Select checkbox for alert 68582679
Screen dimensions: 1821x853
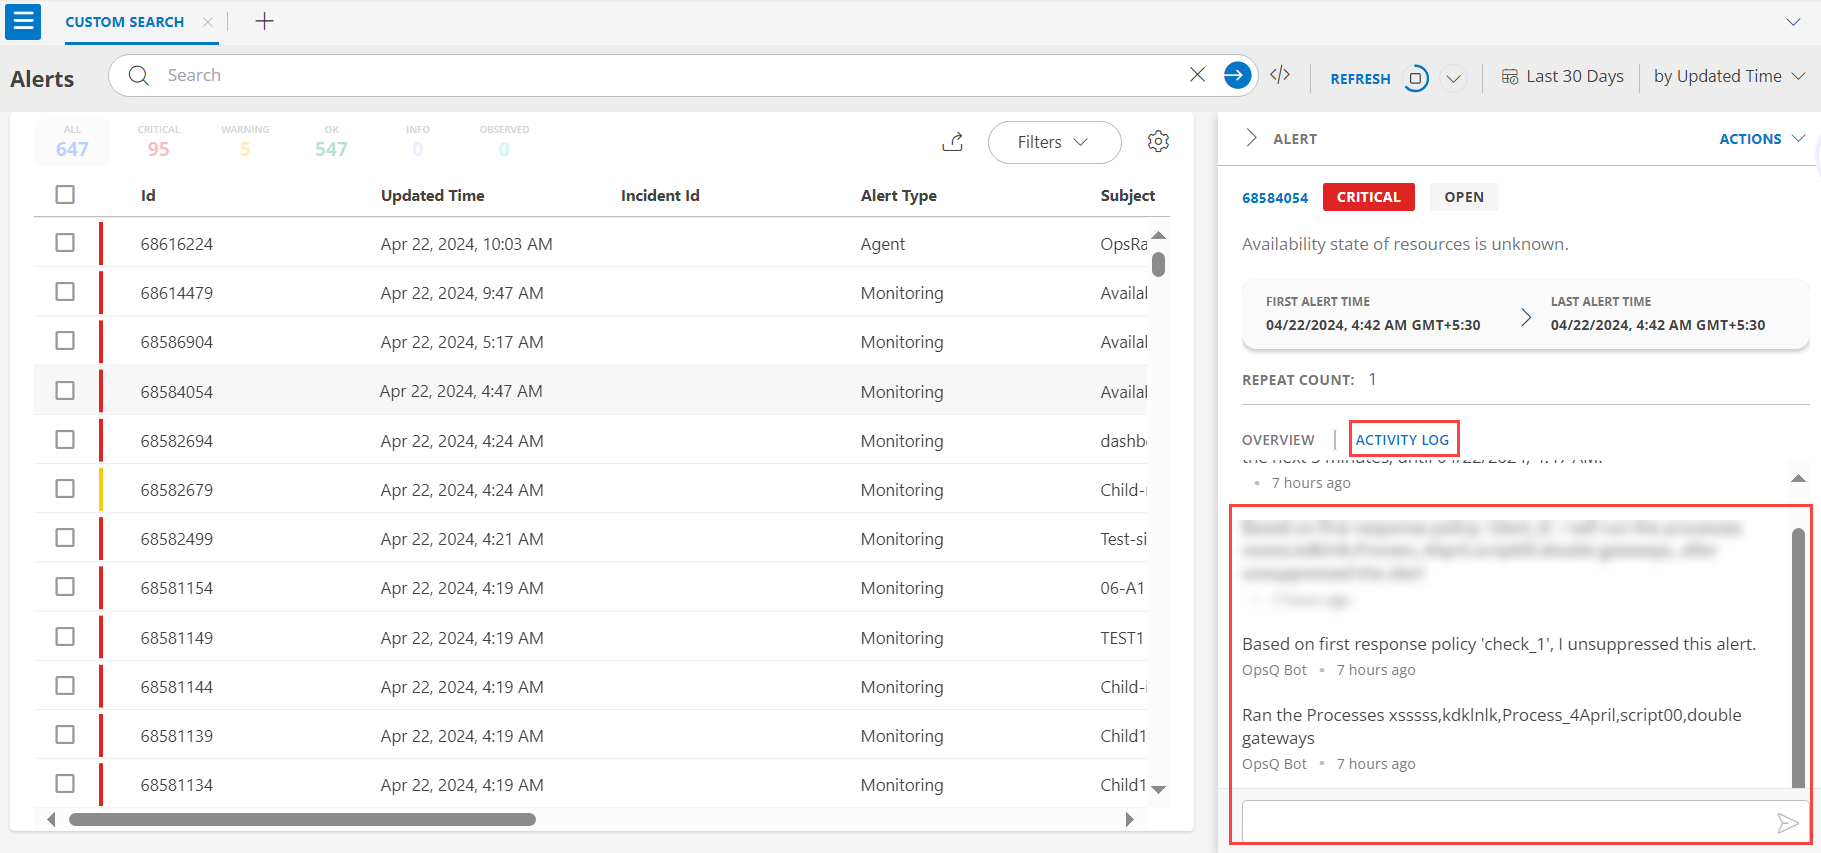tap(65, 488)
